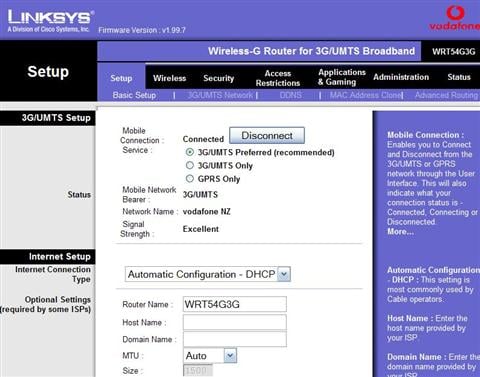Click the WRT54G3G model label

tap(453, 52)
